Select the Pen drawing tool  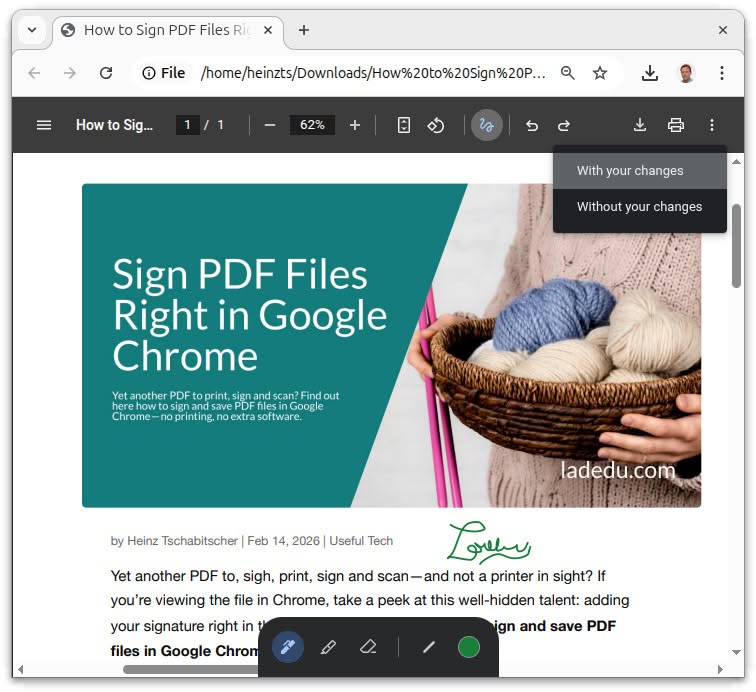(288, 647)
